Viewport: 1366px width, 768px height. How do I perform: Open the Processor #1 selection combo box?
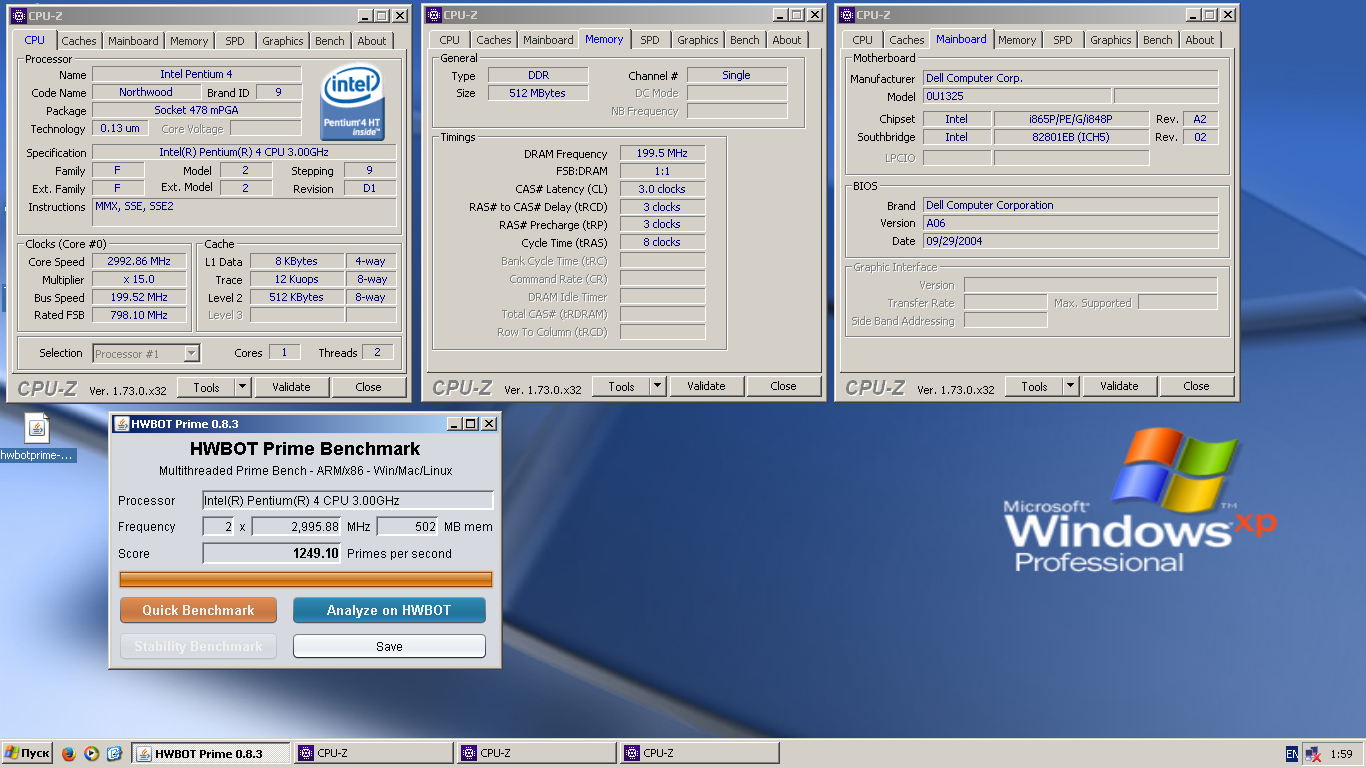click(146, 353)
